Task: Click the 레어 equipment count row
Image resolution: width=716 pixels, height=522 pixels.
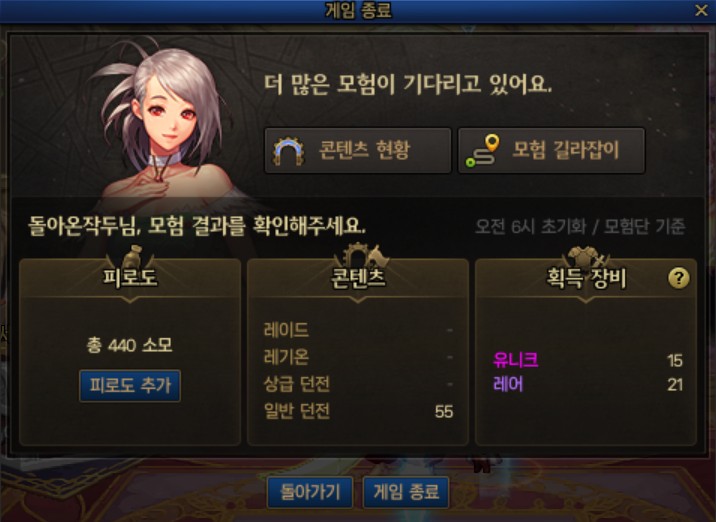Action: (x=588, y=385)
